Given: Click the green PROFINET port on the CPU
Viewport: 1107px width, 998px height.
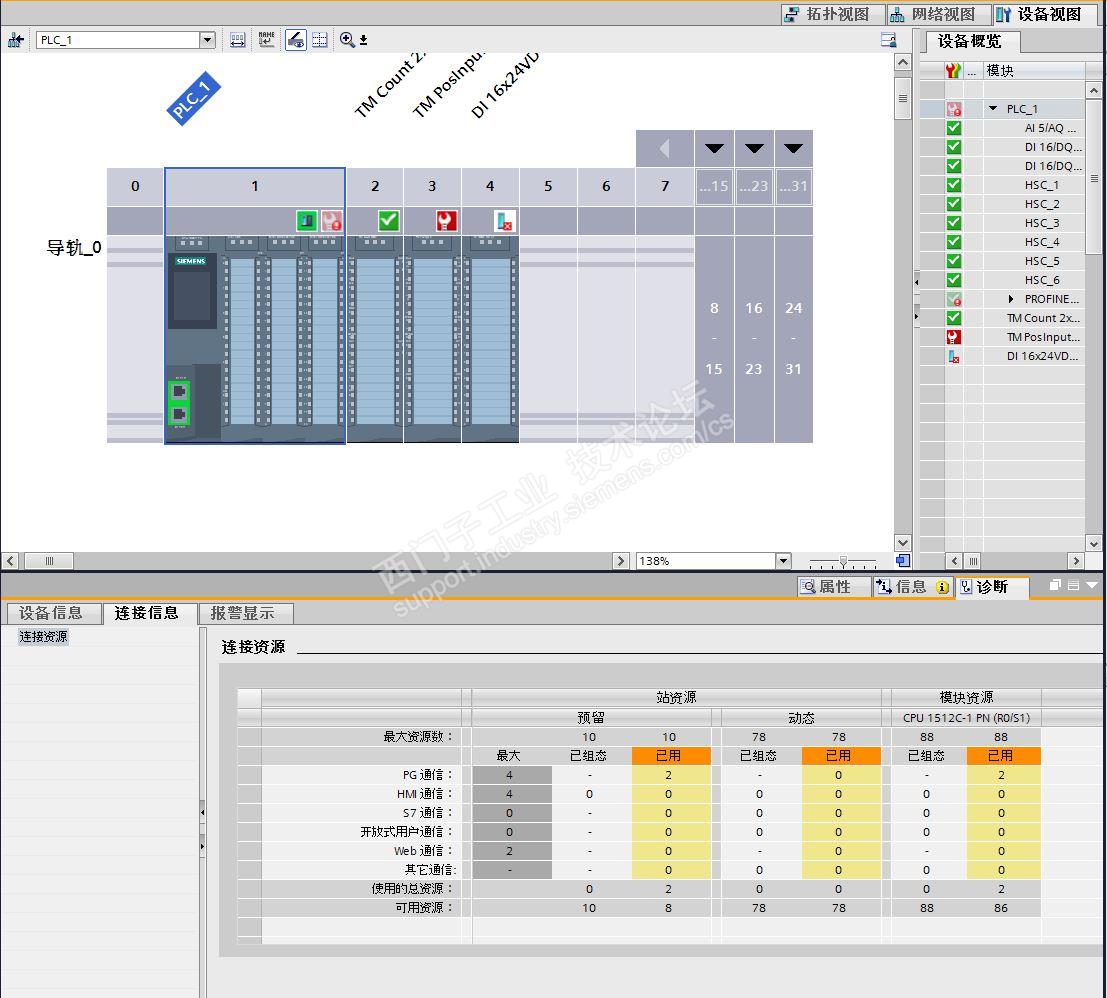Looking at the screenshot, I should [179, 402].
